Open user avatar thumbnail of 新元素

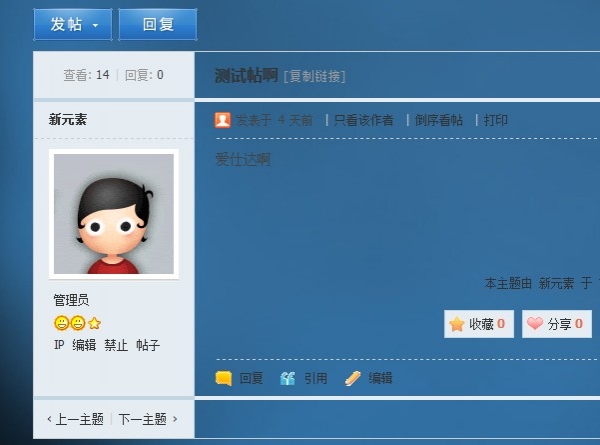(x=114, y=214)
